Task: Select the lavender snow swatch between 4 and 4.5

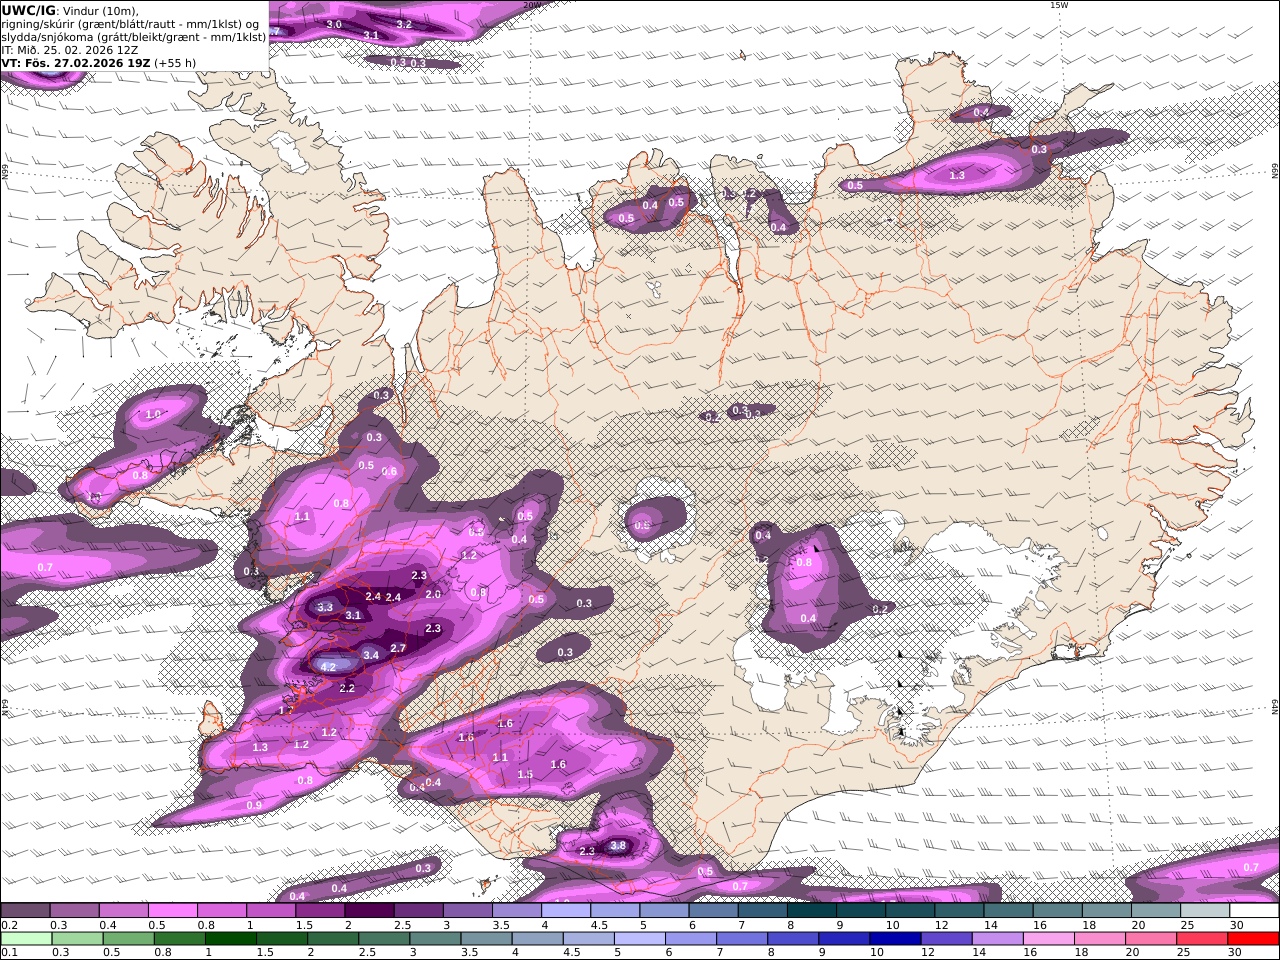Action: coord(565,911)
